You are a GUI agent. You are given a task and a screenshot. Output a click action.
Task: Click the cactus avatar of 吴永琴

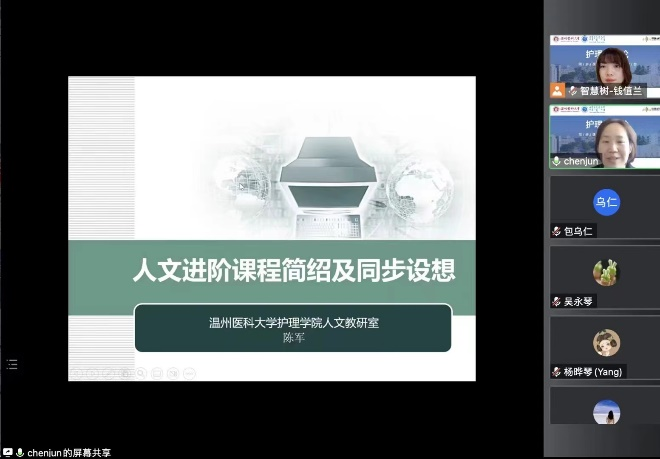[606, 272]
